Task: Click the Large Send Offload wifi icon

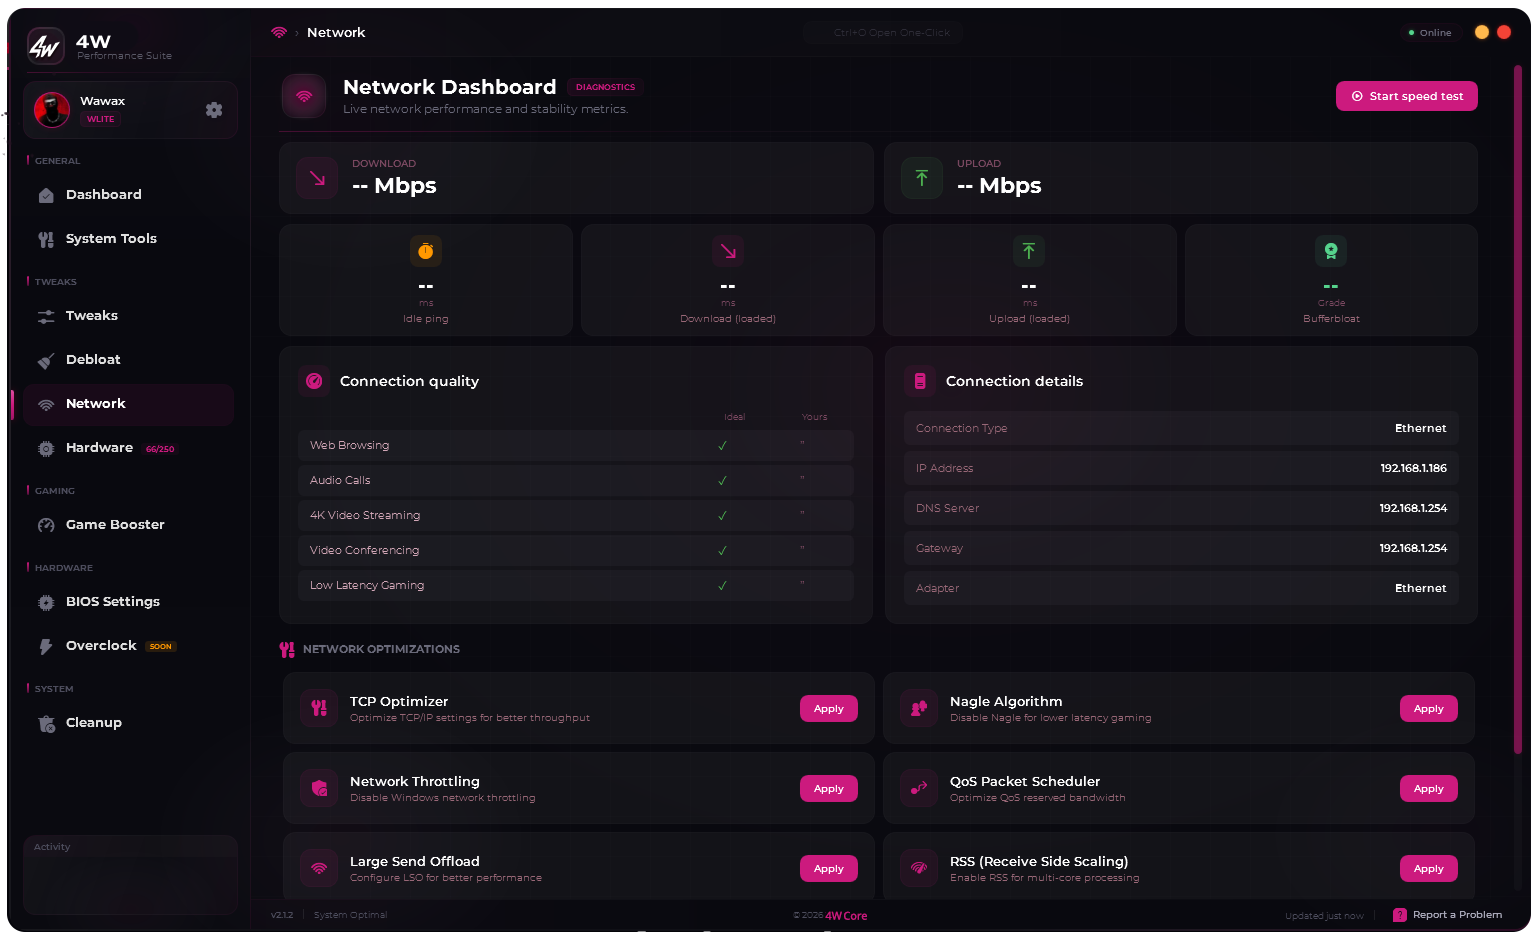Action: (x=319, y=868)
